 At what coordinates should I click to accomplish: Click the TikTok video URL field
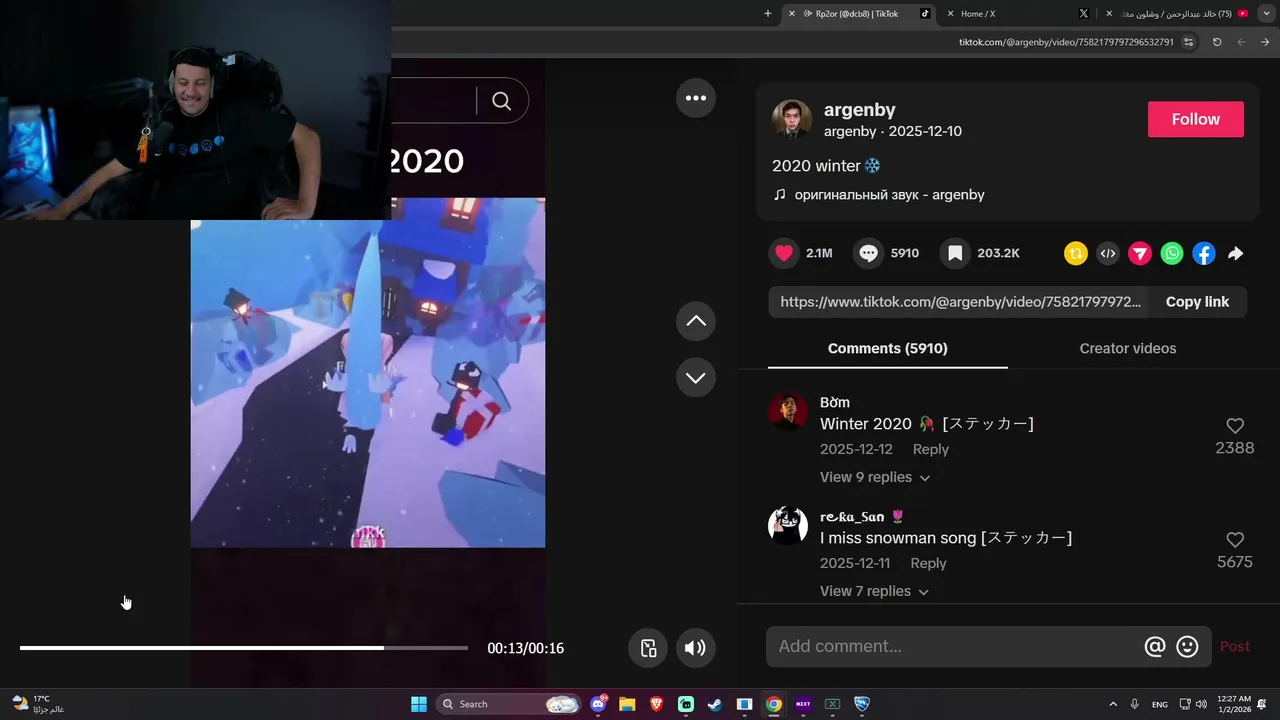tap(960, 302)
